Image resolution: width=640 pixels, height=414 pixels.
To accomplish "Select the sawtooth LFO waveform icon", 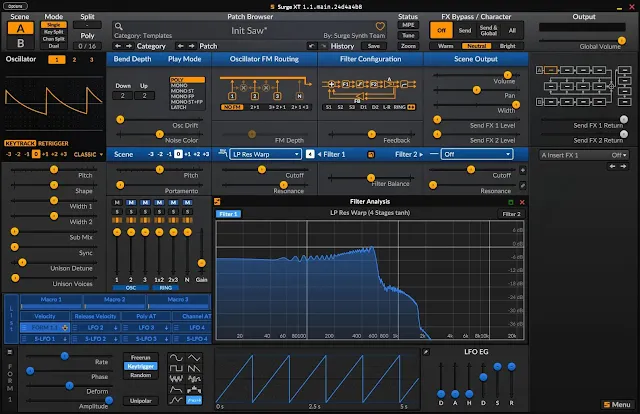I will (x=194, y=369).
